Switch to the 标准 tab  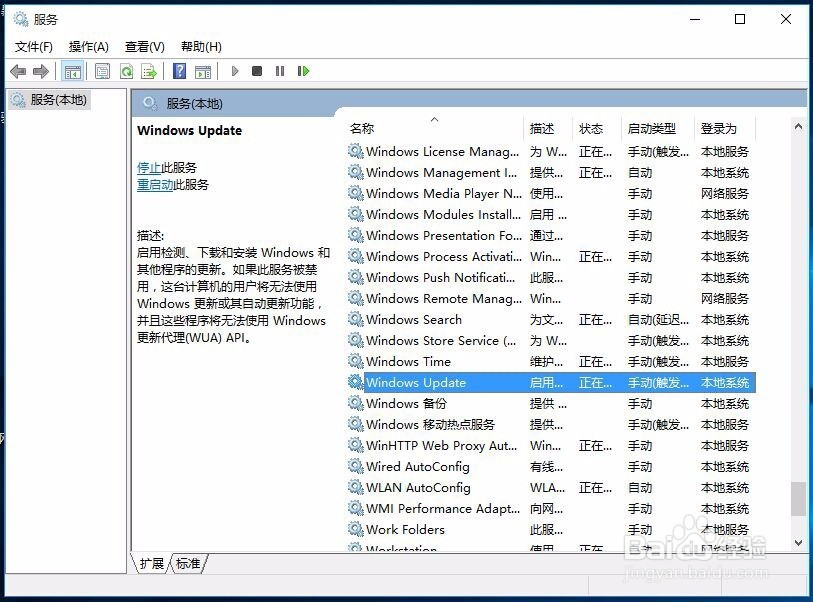click(x=187, y=563)
